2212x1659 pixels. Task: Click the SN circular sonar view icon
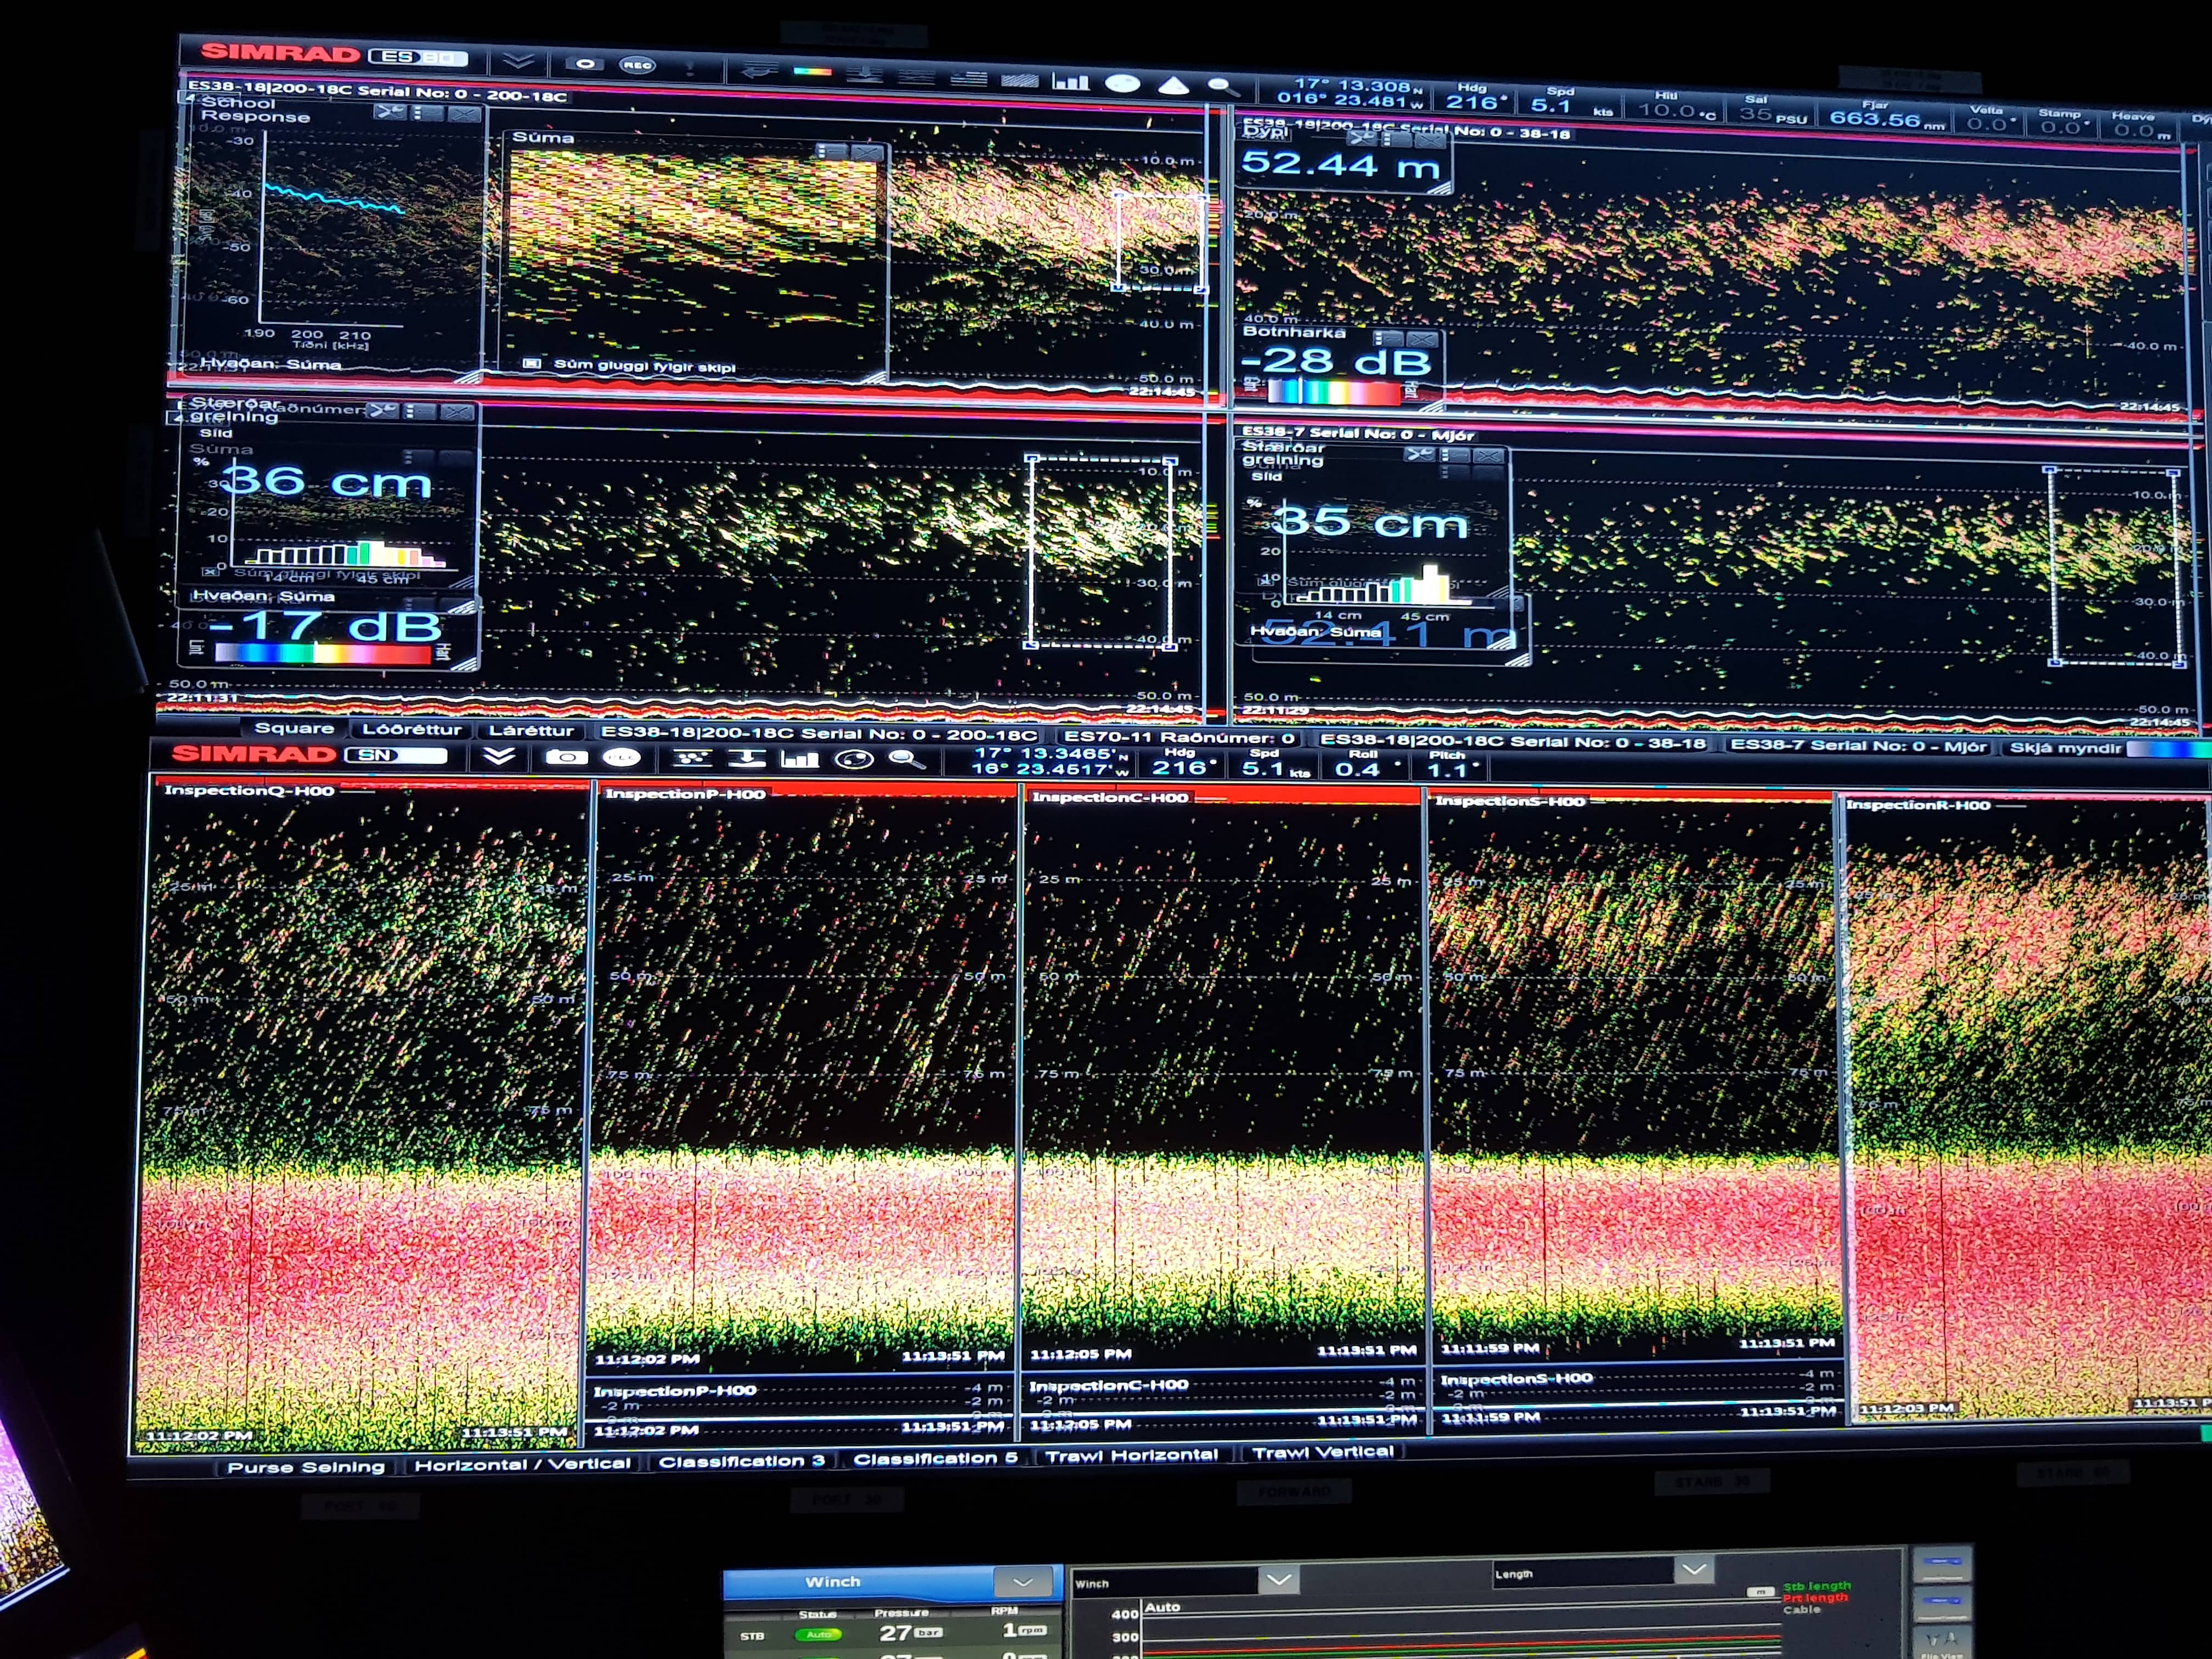tap(854, 760)
